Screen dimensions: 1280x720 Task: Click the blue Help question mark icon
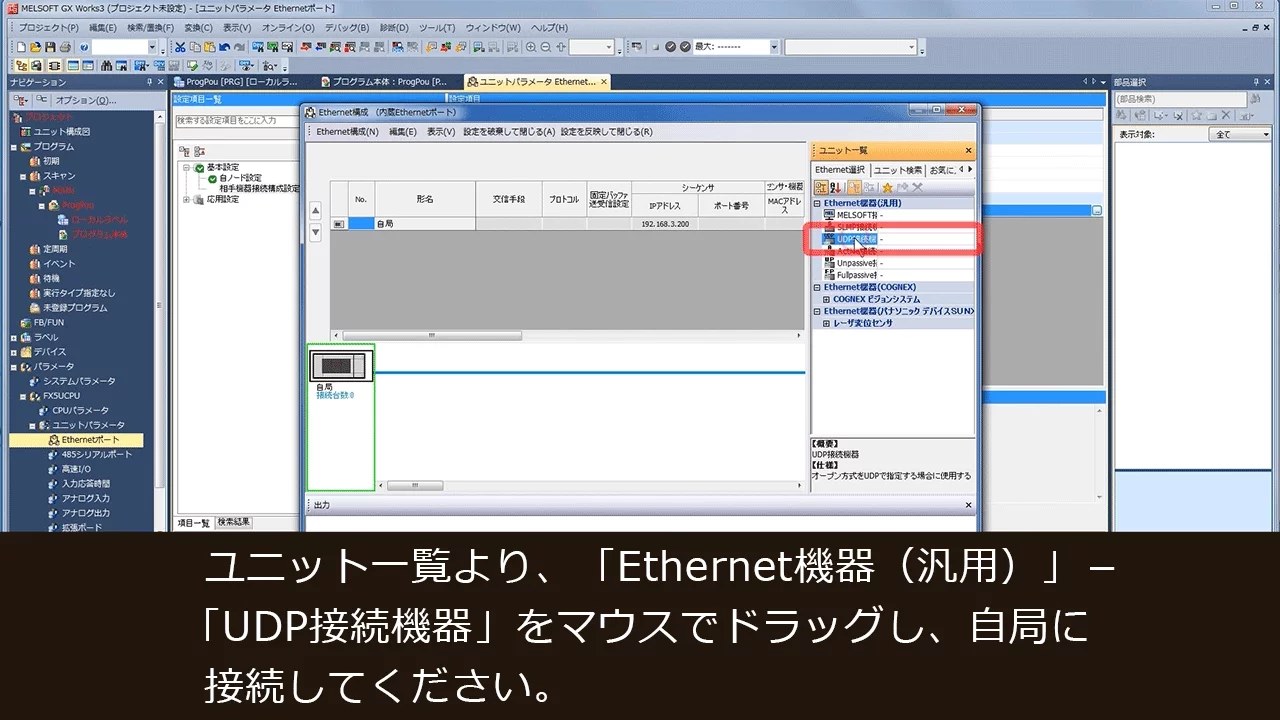(84, 47)
